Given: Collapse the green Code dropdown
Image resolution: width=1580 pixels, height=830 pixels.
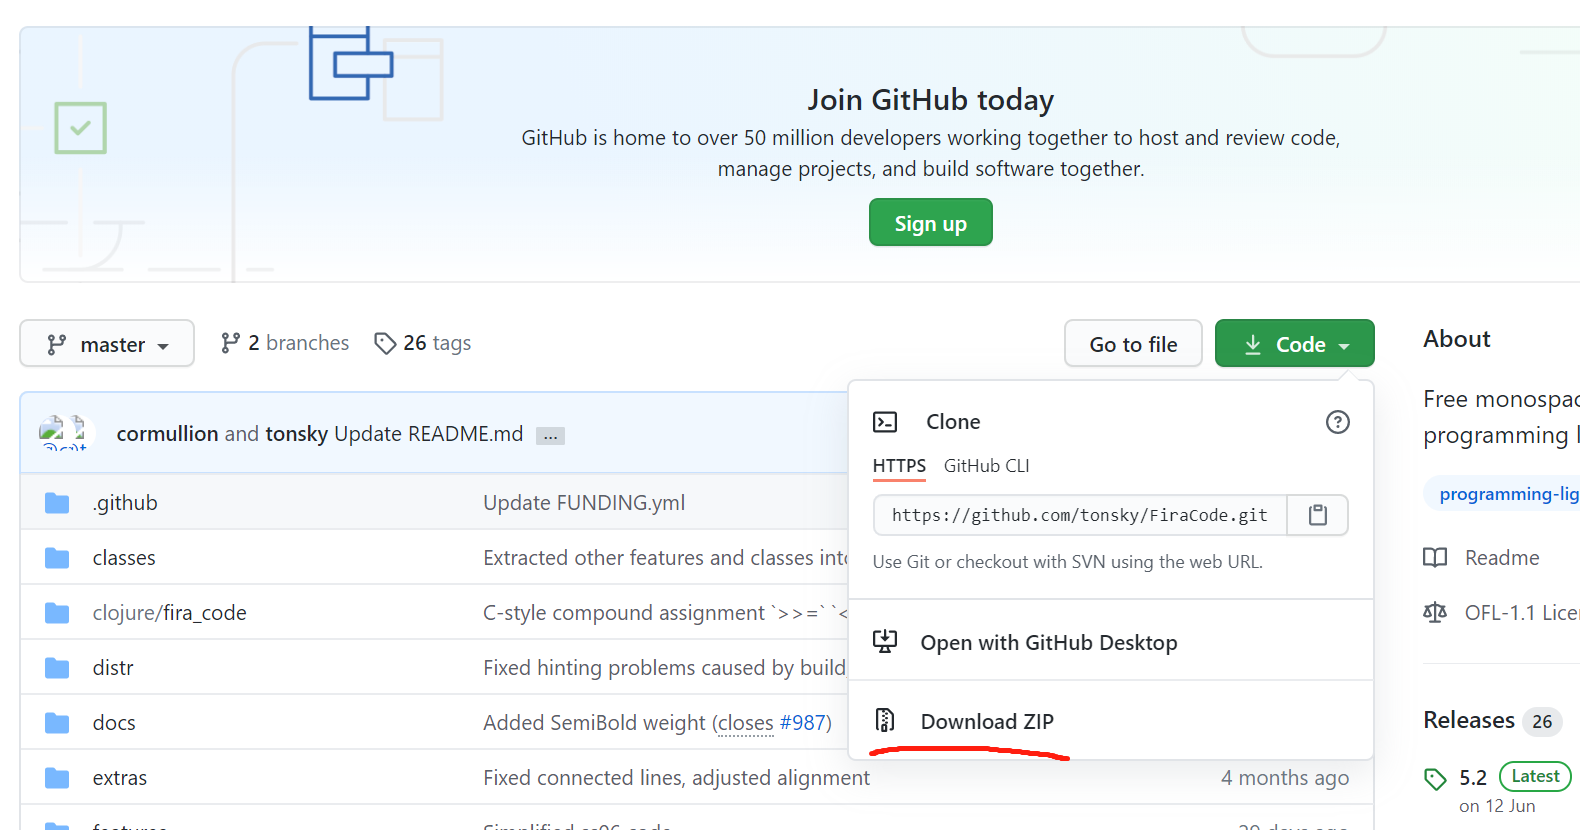Looking at the screenshot, I should coord(1294,344).
